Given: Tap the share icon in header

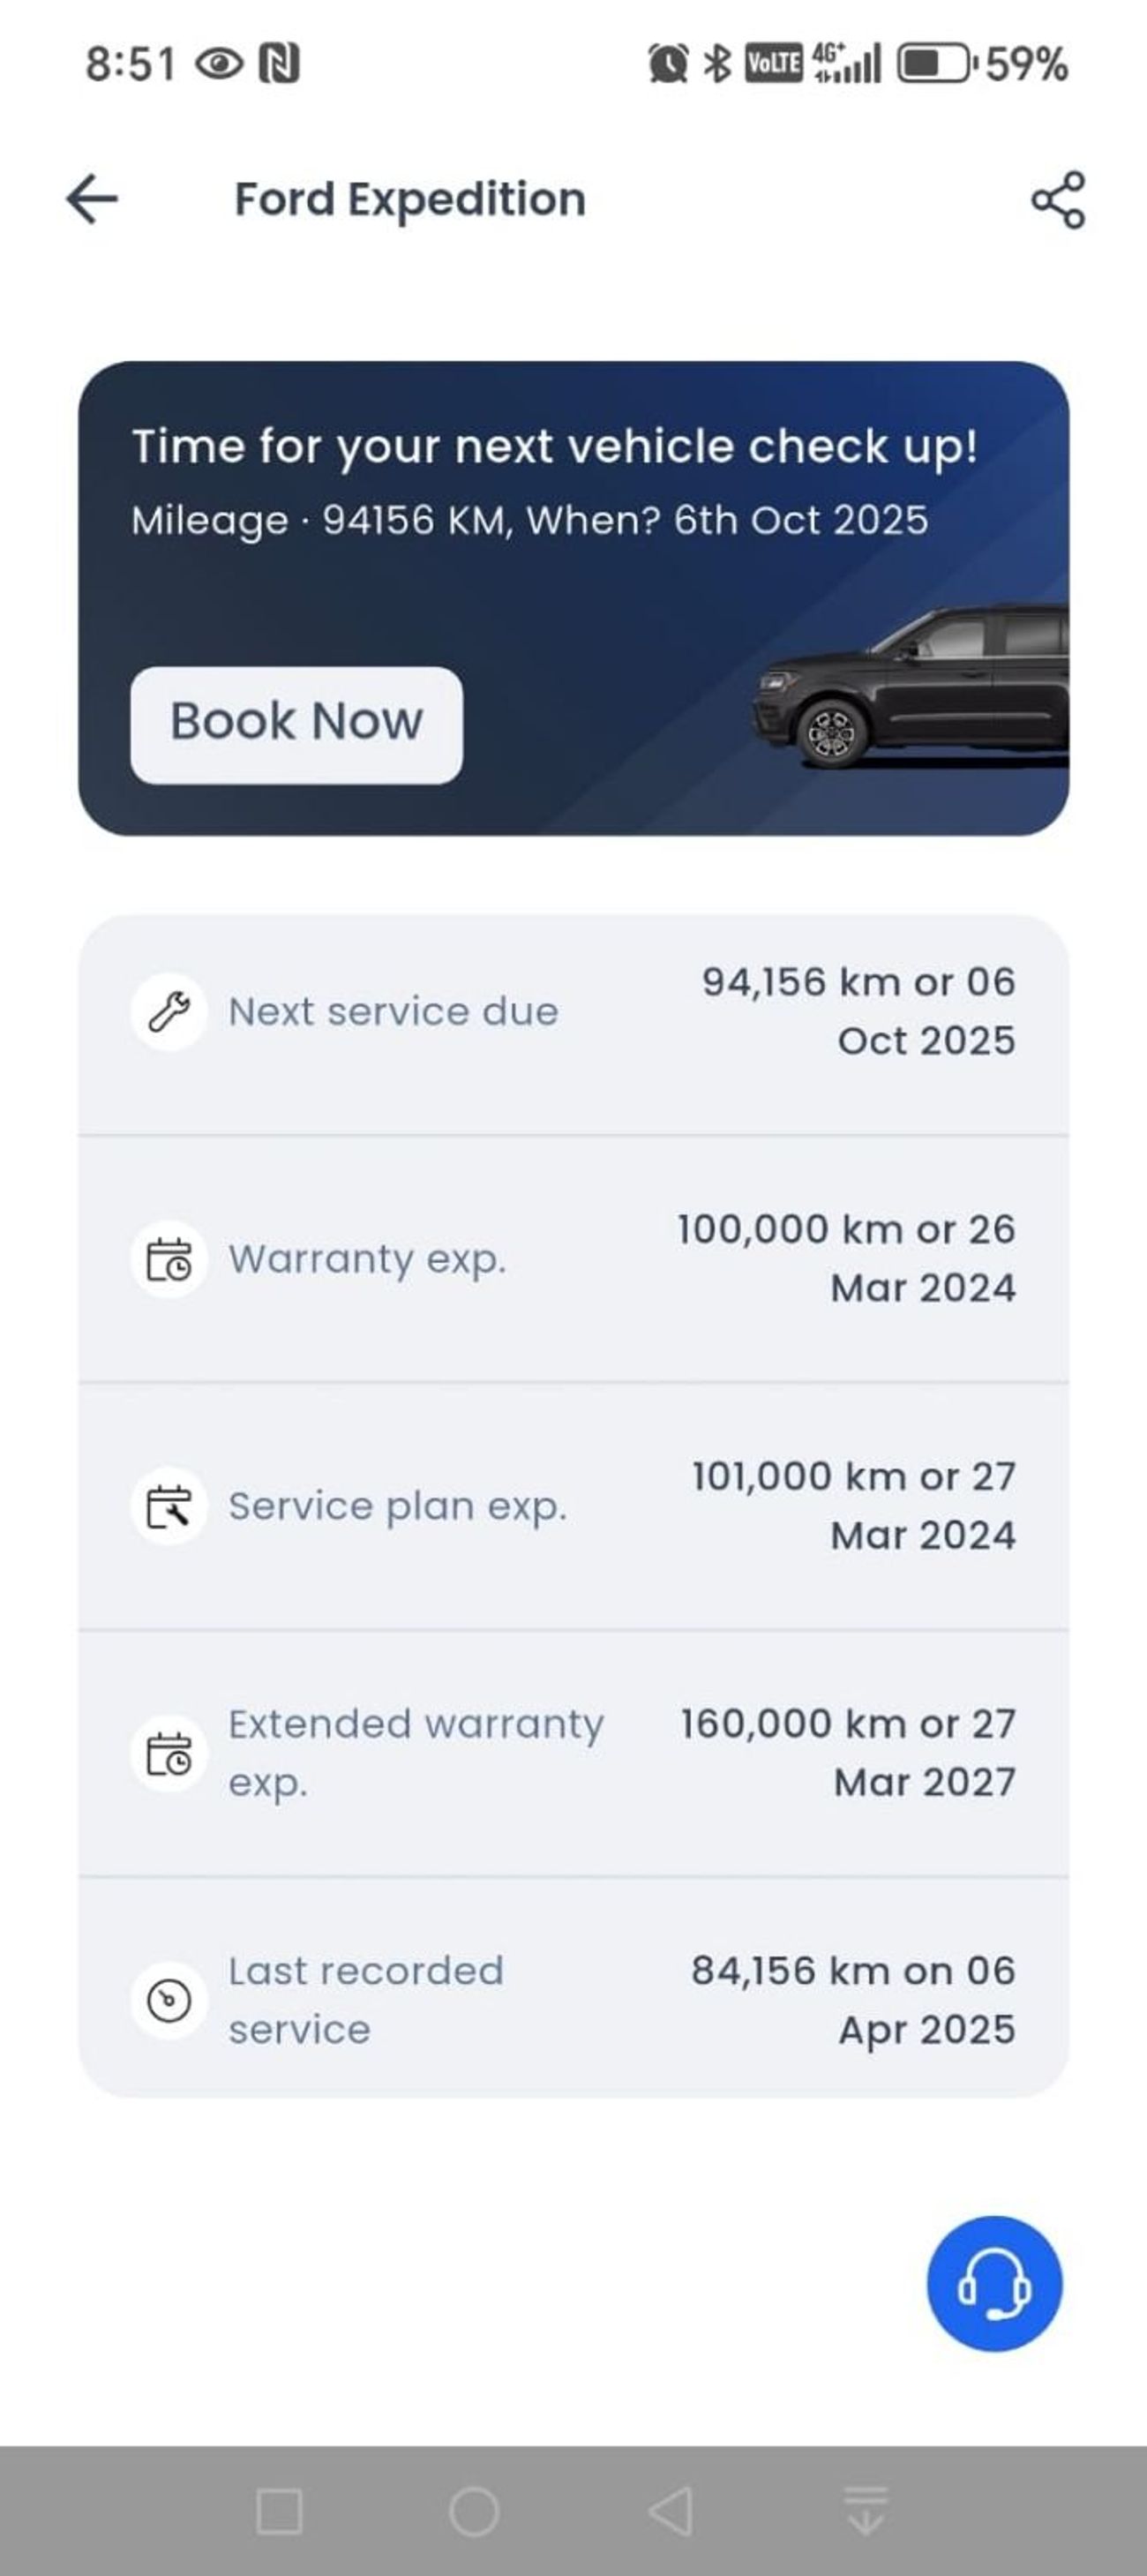Looking at the screenshot, I should (x=1057, y=200).
